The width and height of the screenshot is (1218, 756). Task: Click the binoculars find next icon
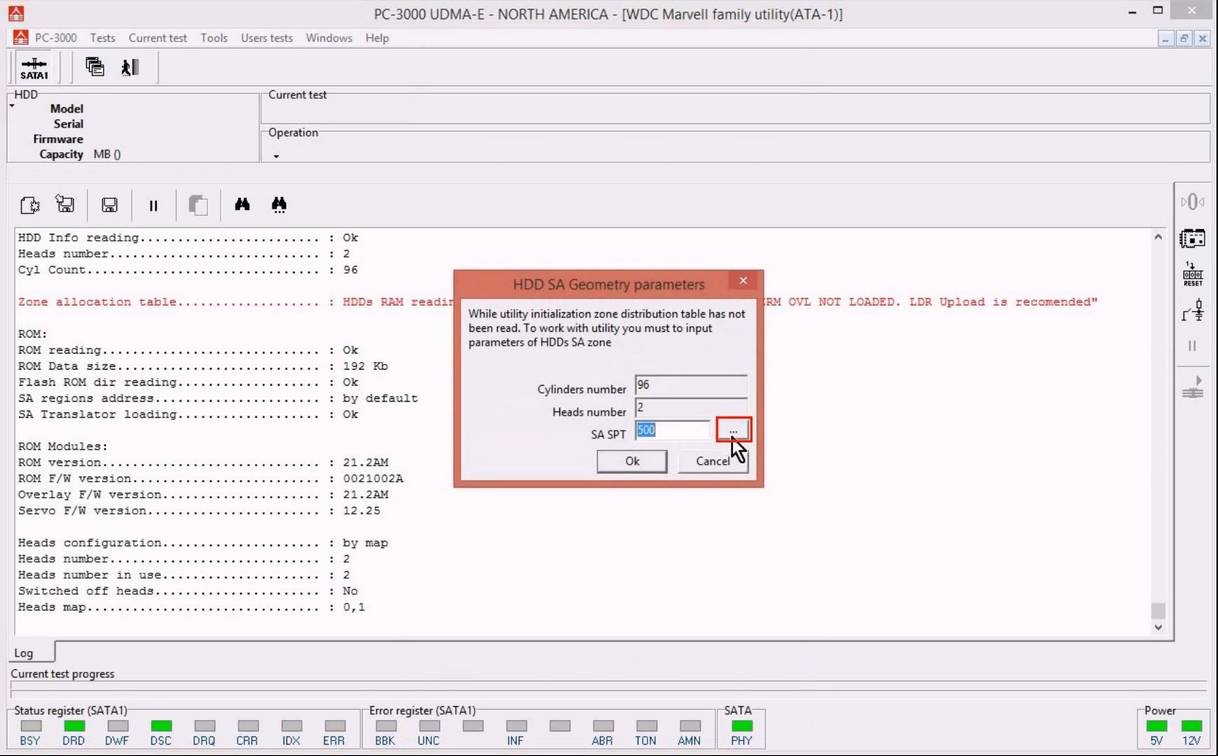[279, 205]
